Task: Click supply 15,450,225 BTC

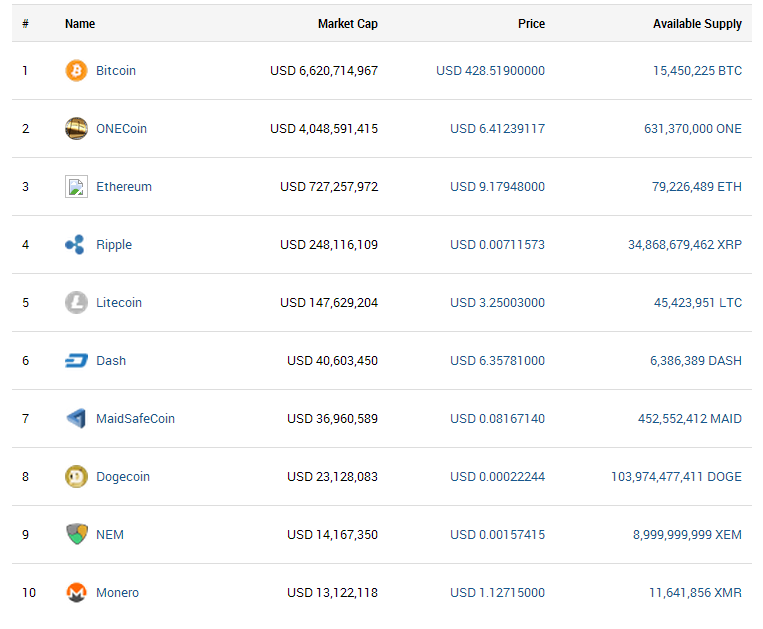Action: (697, 71)
